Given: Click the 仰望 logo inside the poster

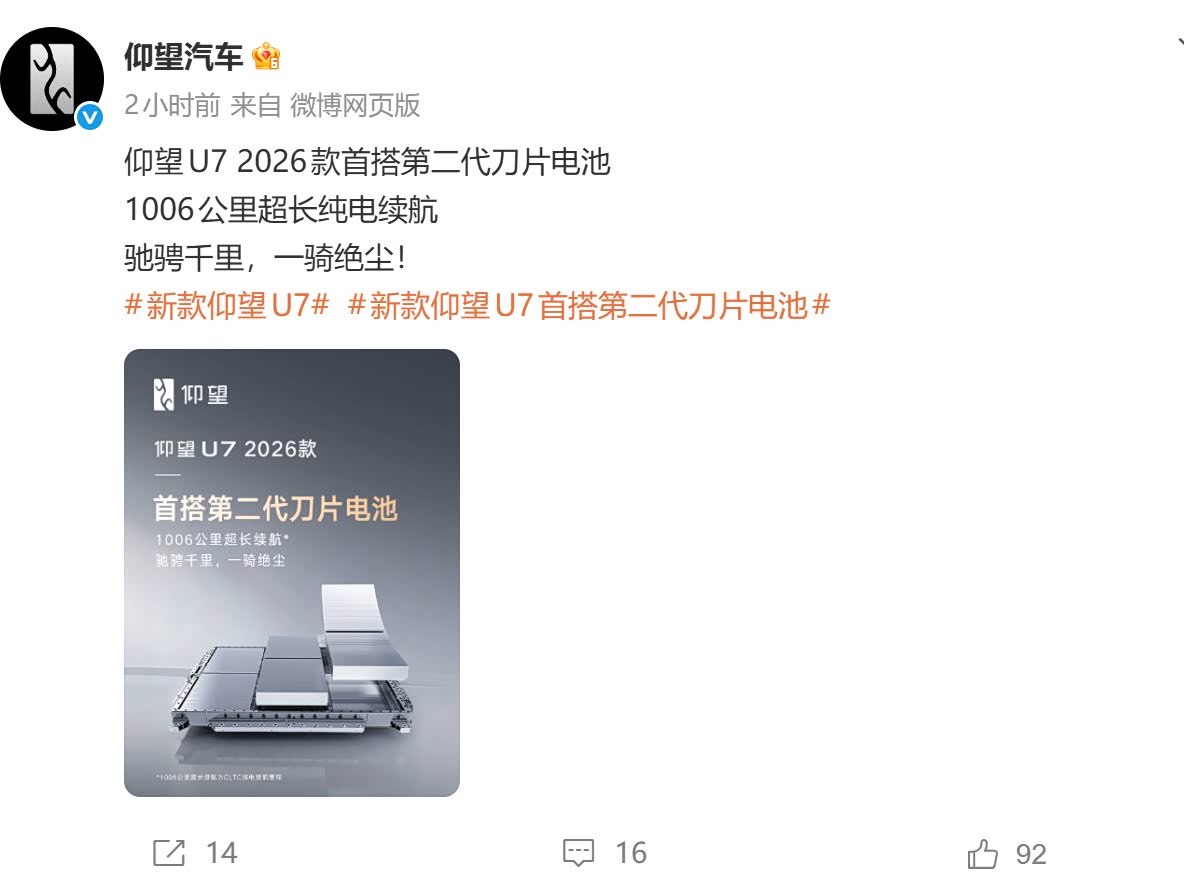Looking at the screenshot, I should click(x=191, y=394).
